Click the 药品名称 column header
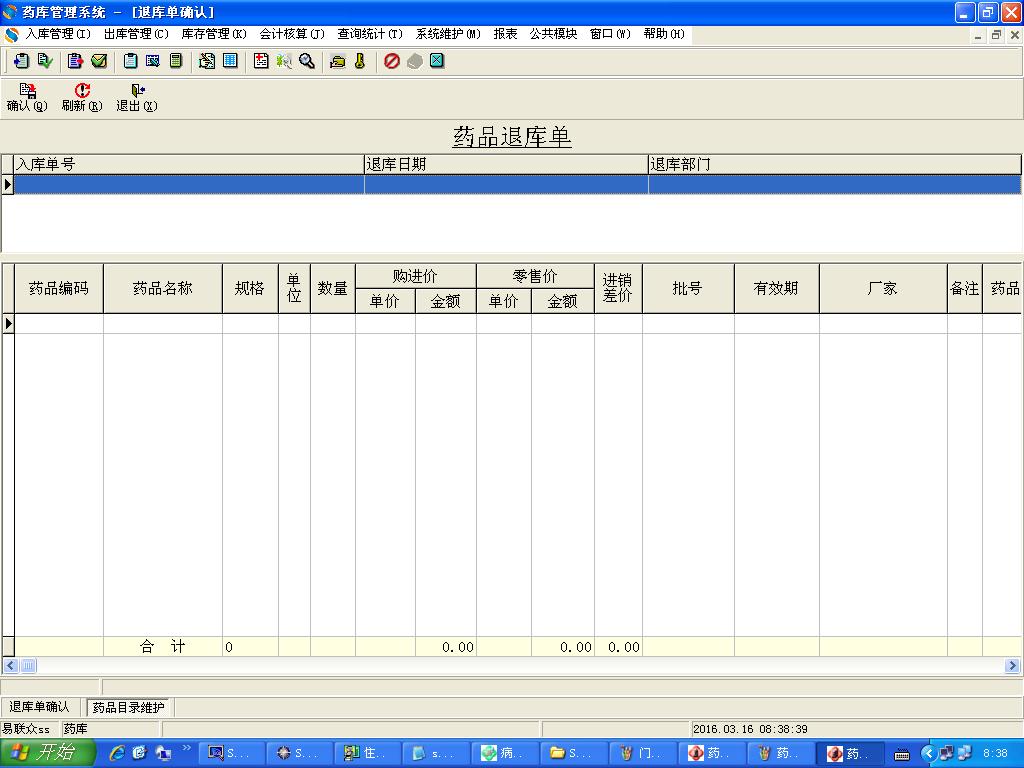 [163, 289]
